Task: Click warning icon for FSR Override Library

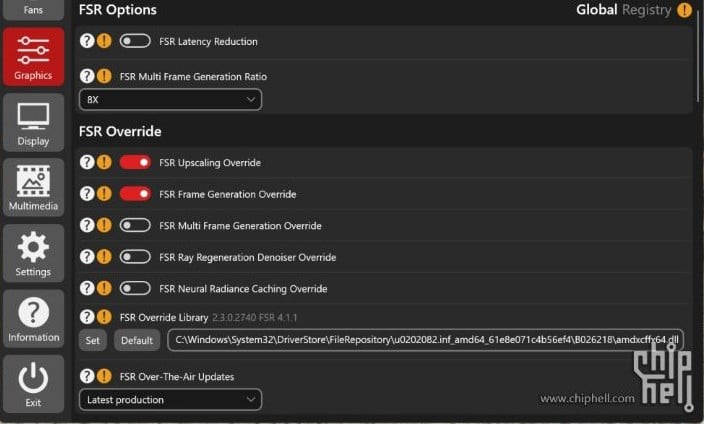Action: pos(104,317)
